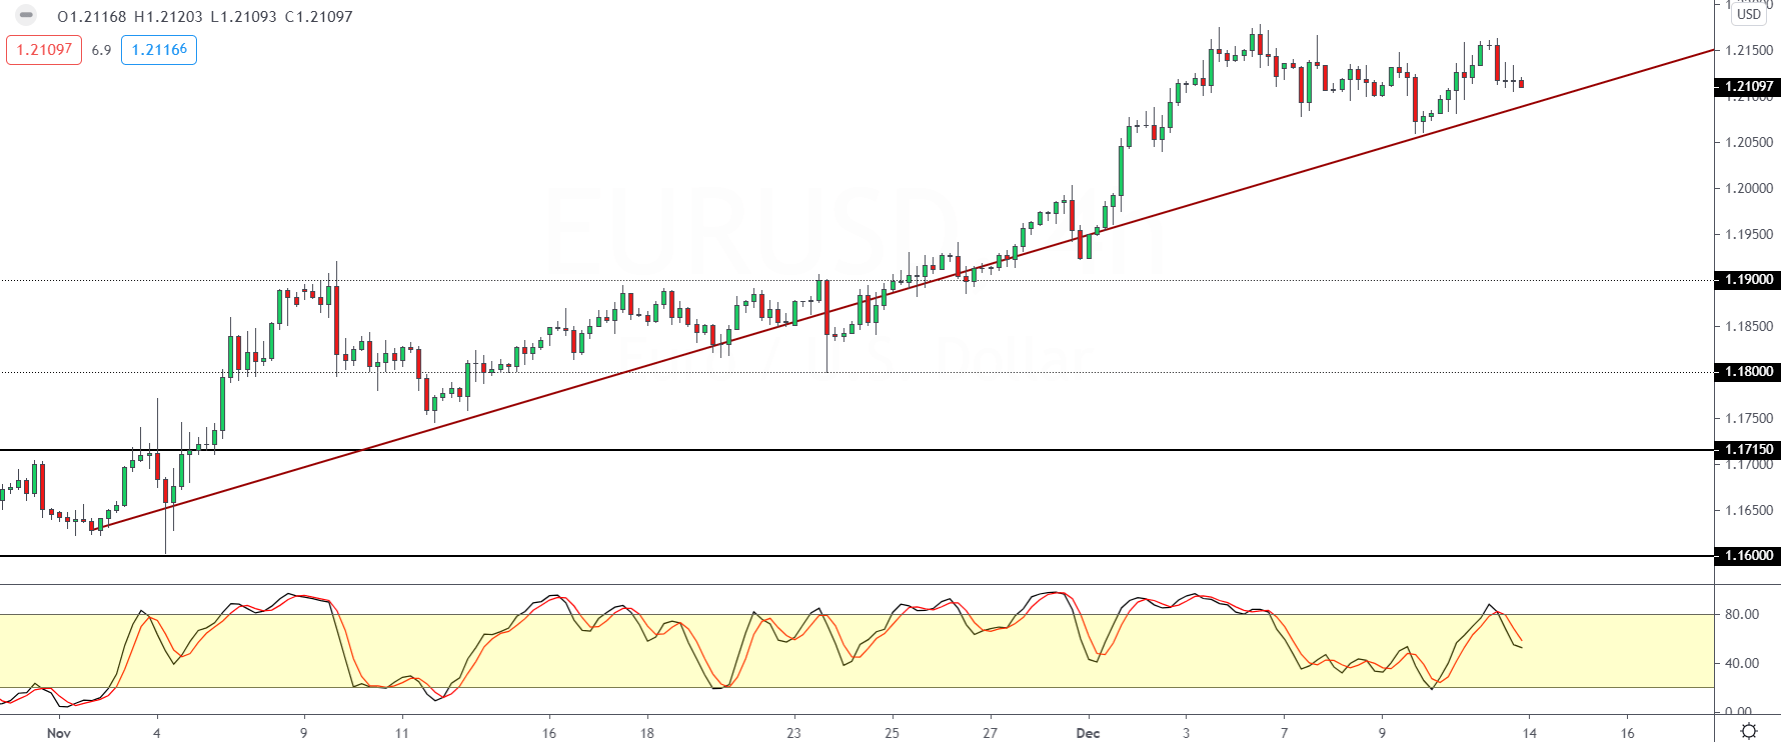Select the spread value 6.9
Viewport: 1781px width, 742px height.
pos(102,50)
